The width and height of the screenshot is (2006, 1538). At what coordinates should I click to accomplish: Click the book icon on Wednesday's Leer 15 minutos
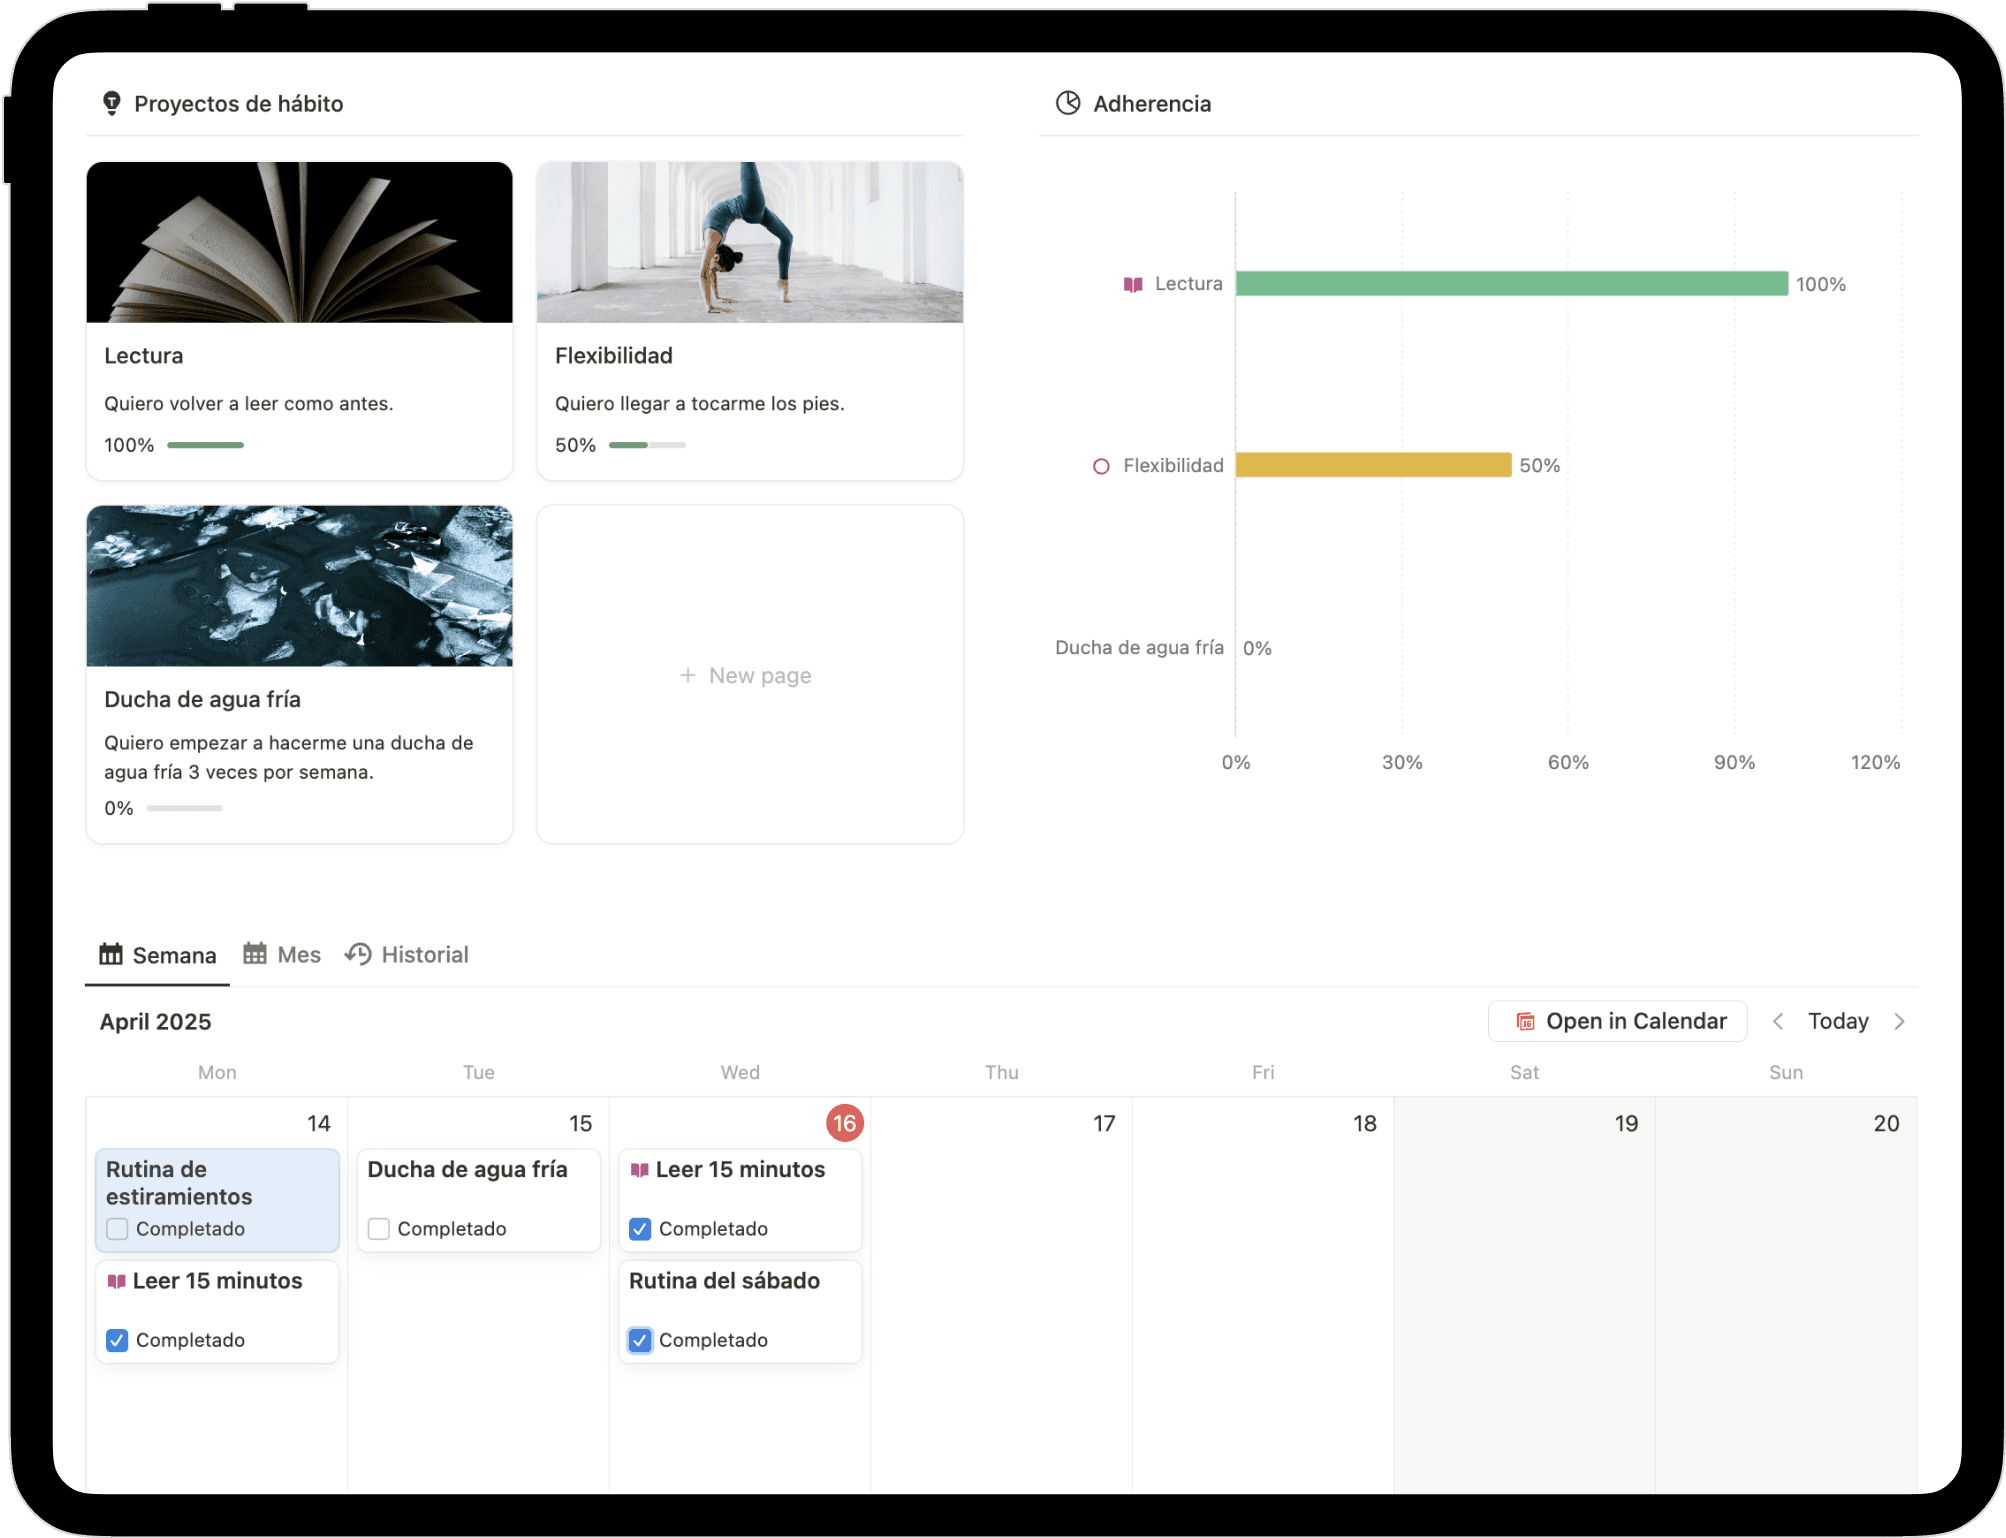[640, 1170]
